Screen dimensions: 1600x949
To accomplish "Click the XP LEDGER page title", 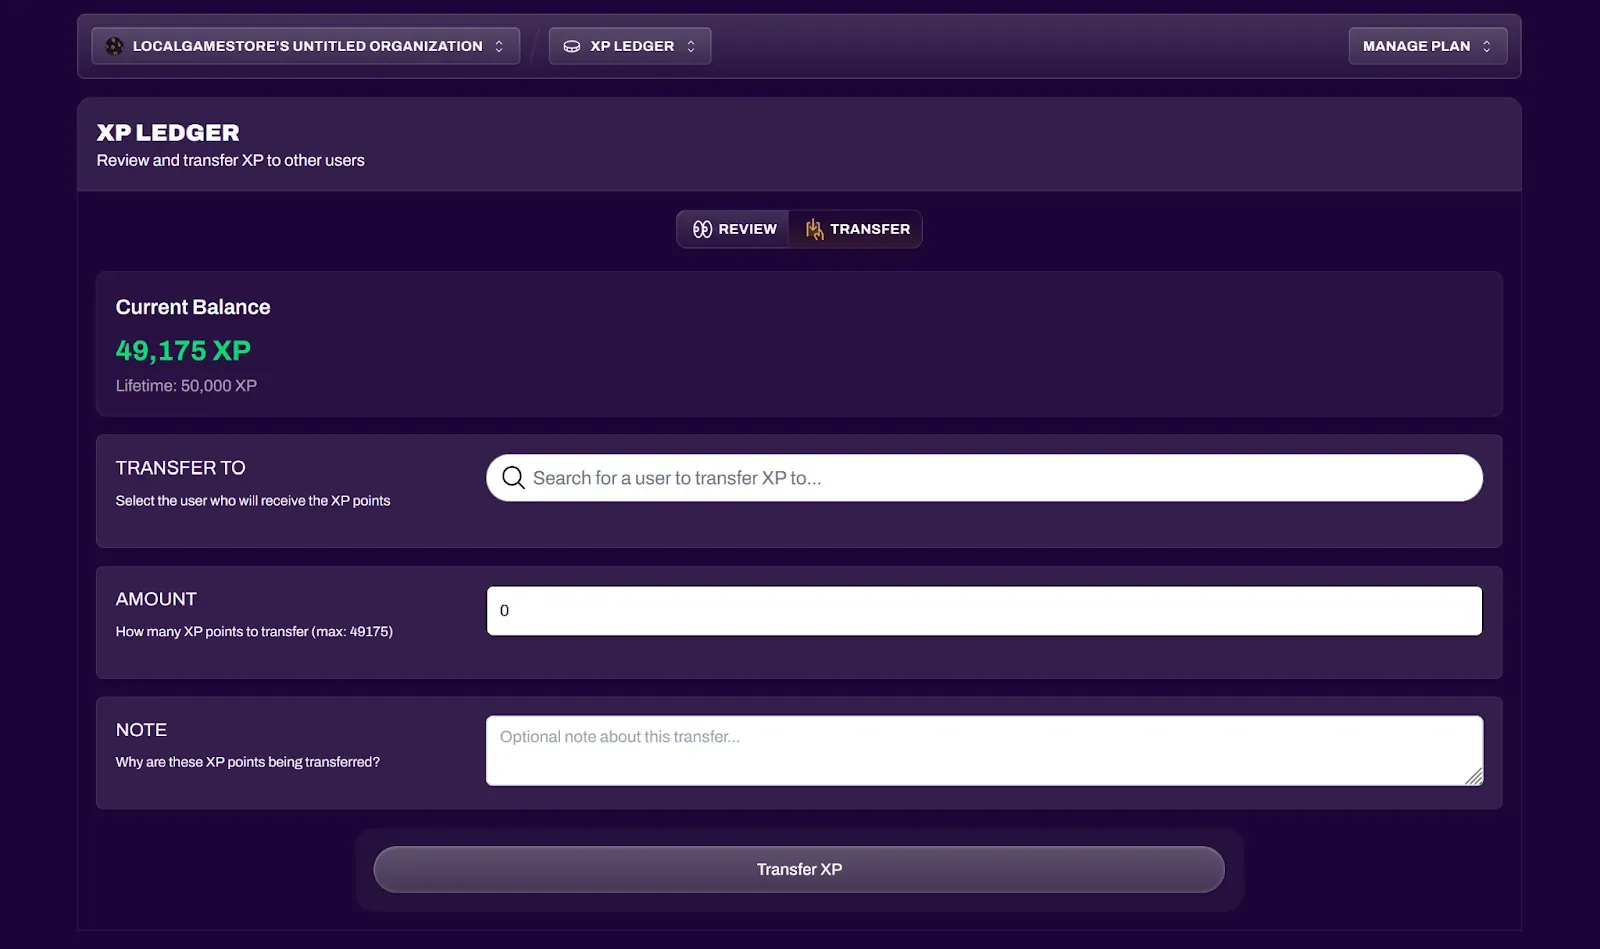I will pyautogui.click(x=167, y=131).
